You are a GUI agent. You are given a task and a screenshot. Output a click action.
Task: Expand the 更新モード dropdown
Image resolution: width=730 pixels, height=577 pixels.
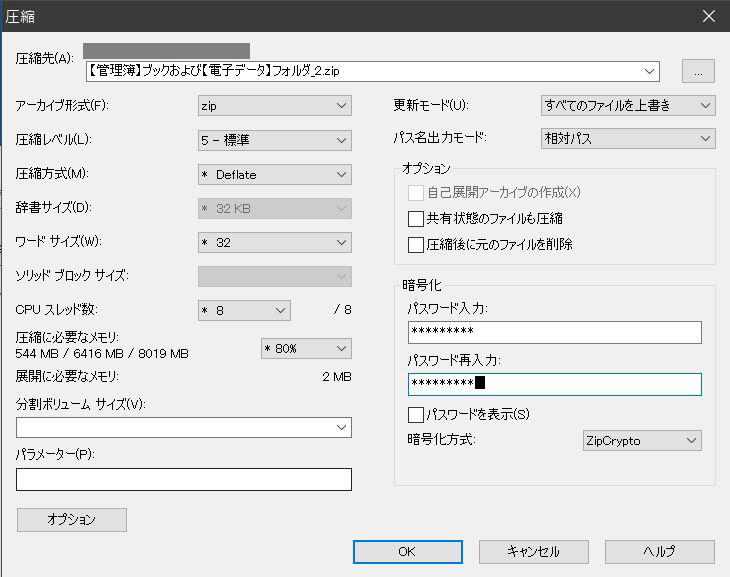point(628,105)
